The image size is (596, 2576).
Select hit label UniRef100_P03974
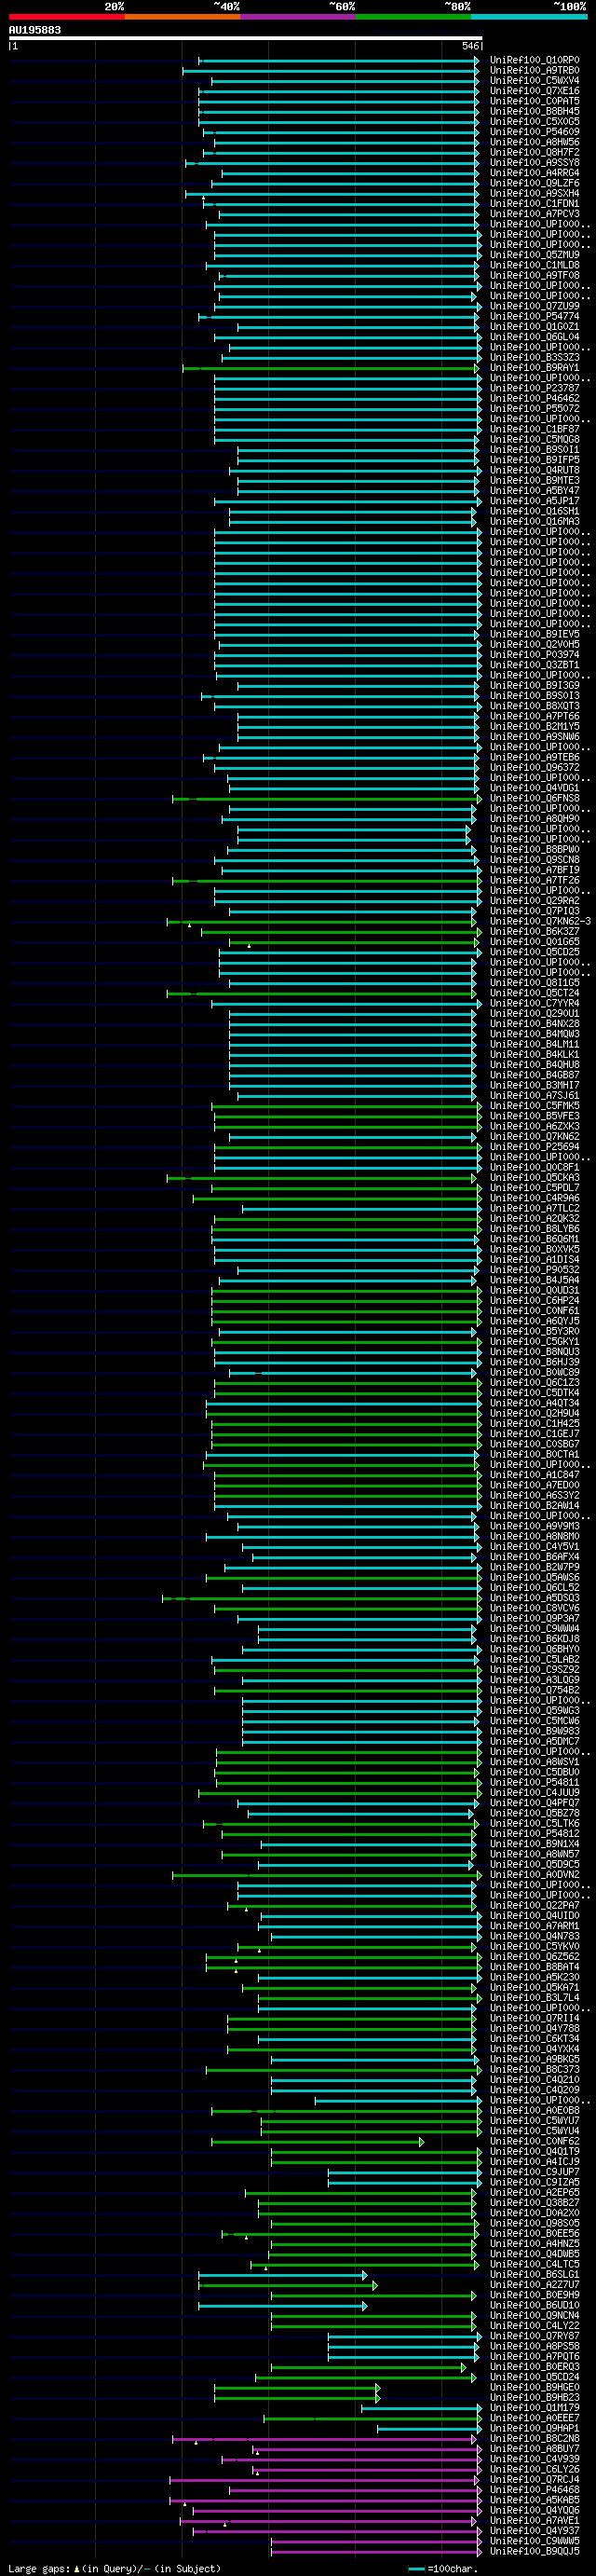pos(534,655)
